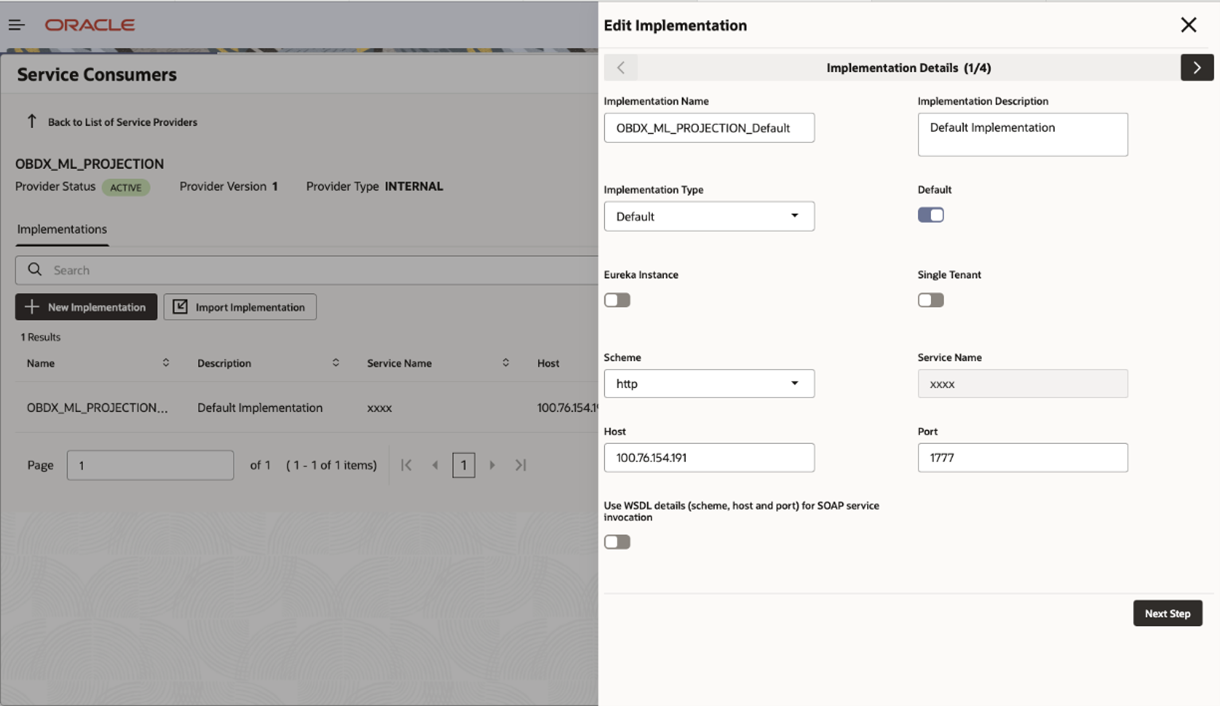This screenshot has width=1220, height=706.
Task: Click the Port input field
Action: tap(1023, 457)
